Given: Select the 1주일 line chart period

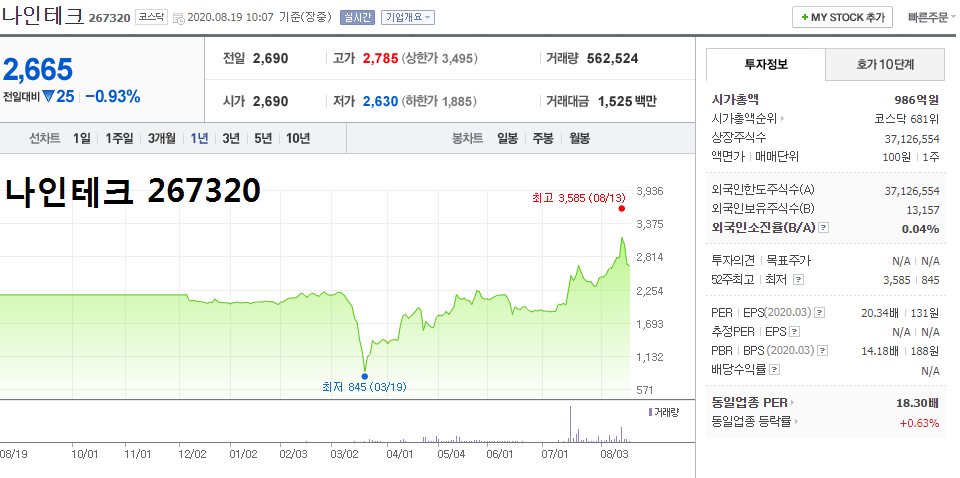Looking at the screenshot, I should (119, 138).
